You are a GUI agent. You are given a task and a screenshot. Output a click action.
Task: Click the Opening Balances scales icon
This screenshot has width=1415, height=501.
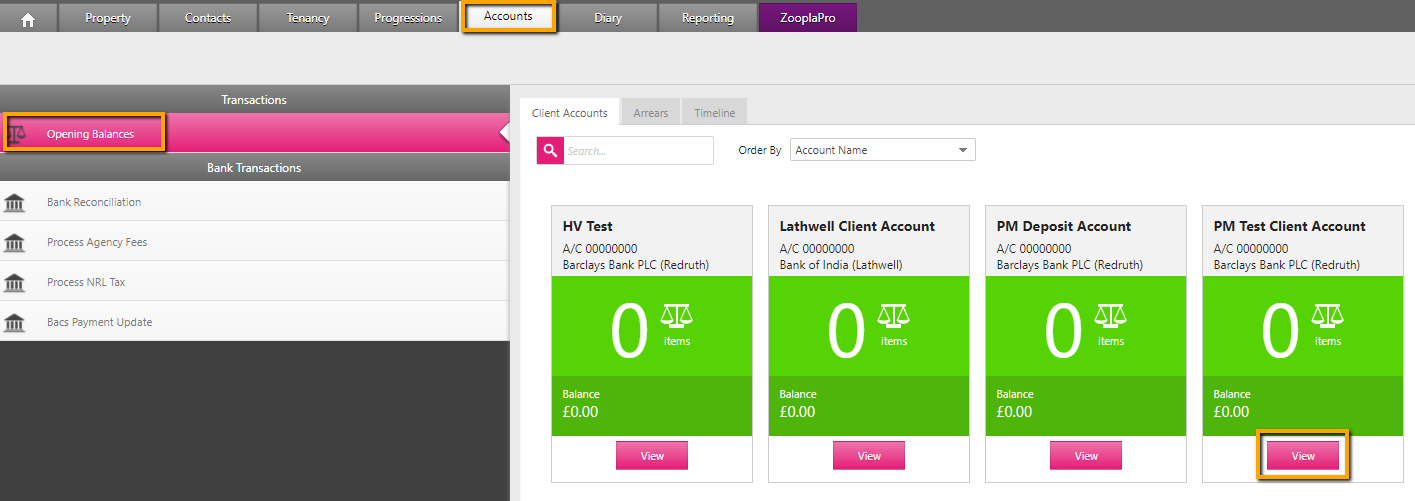point(17,134)
